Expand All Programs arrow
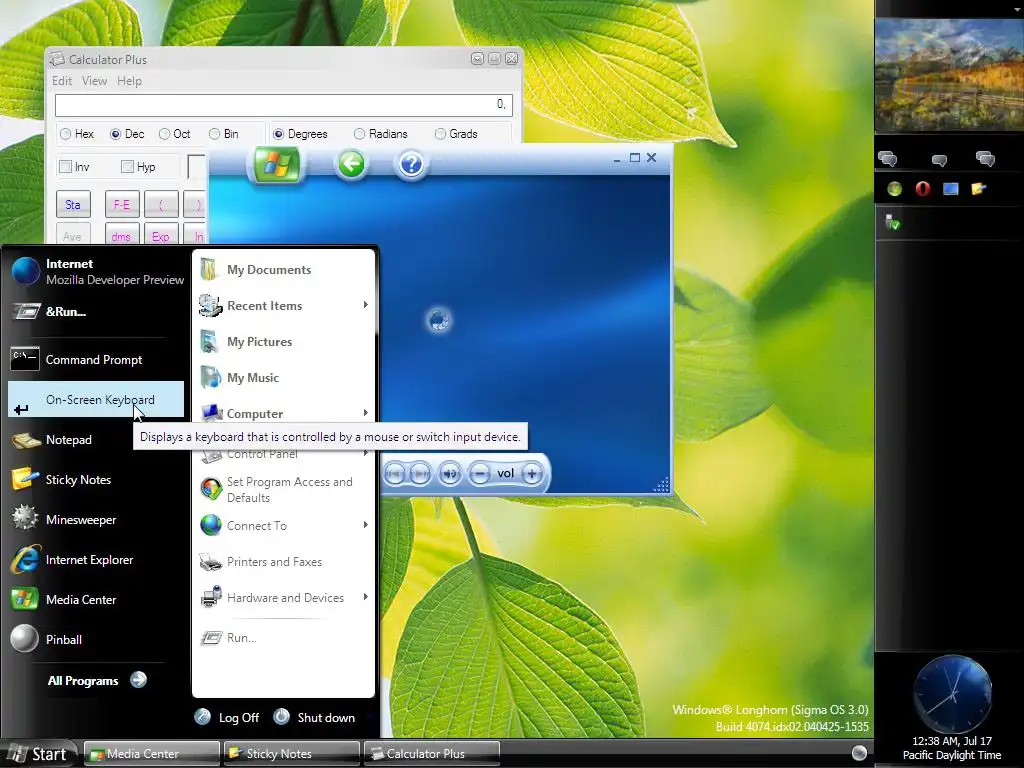 [x=138, y=680]
